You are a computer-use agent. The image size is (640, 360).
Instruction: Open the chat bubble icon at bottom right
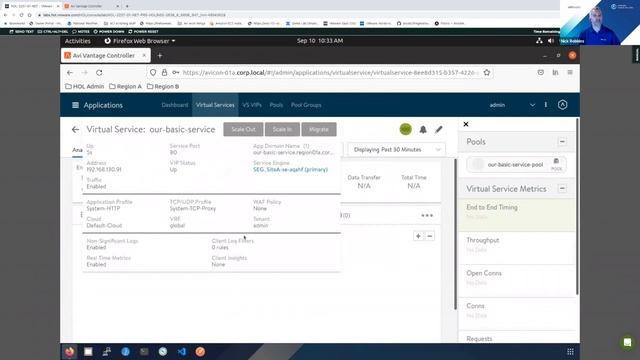click(627, 342)
